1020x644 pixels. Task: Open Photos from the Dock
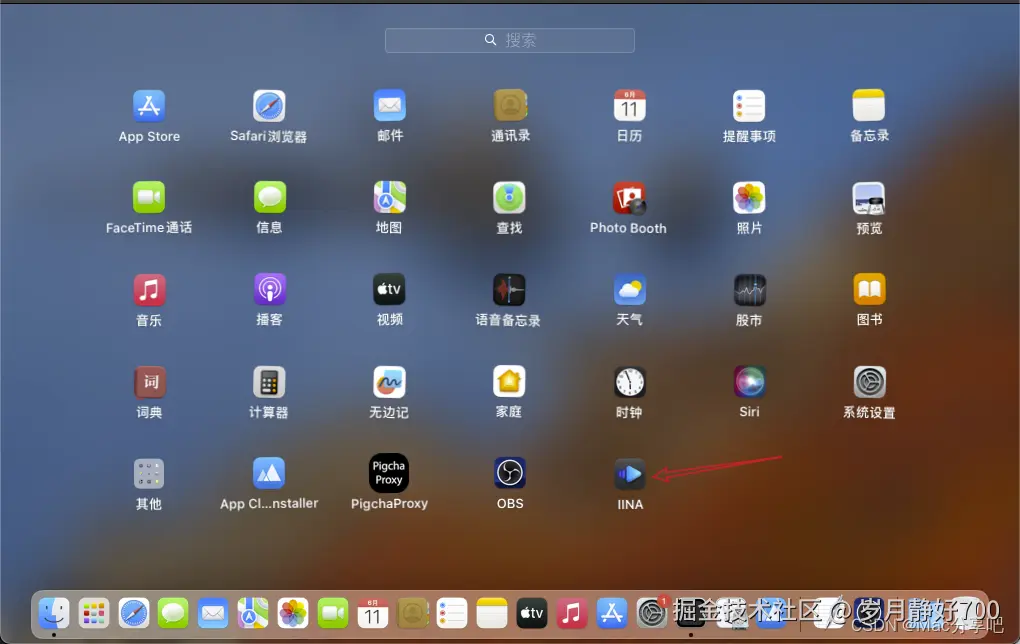pyautogui.click(x=293, y=613)
